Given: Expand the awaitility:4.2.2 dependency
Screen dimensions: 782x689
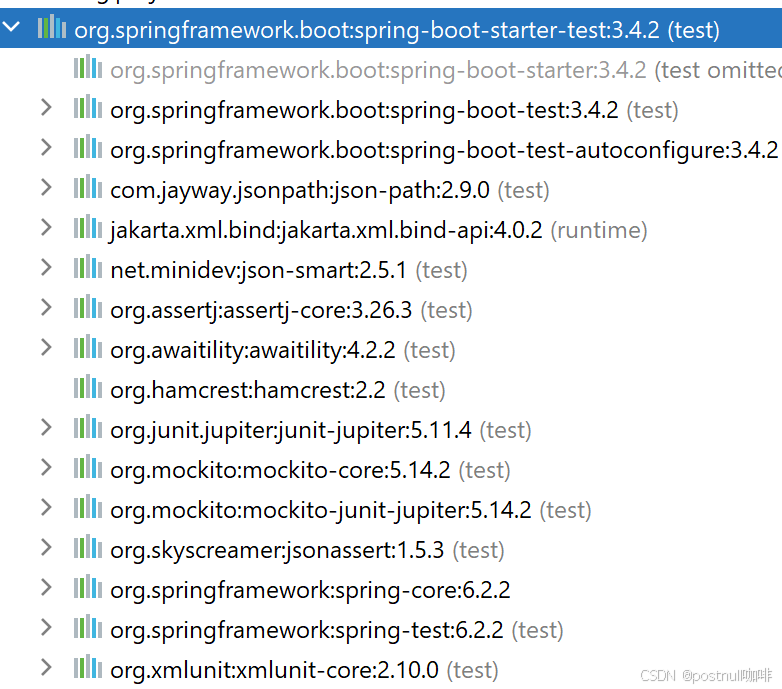Looking at the screenshot, I should point(46,347).
